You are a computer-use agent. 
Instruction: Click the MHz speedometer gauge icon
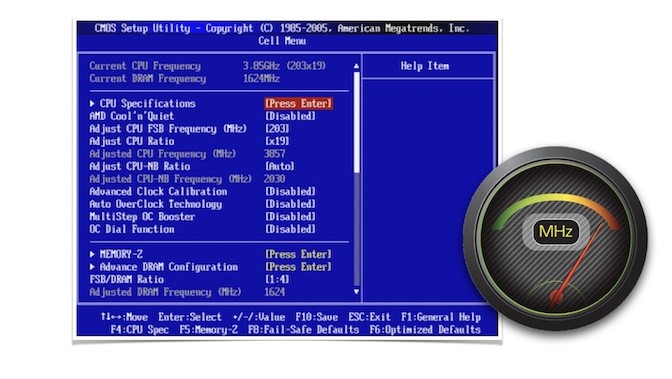coord(555,238)
